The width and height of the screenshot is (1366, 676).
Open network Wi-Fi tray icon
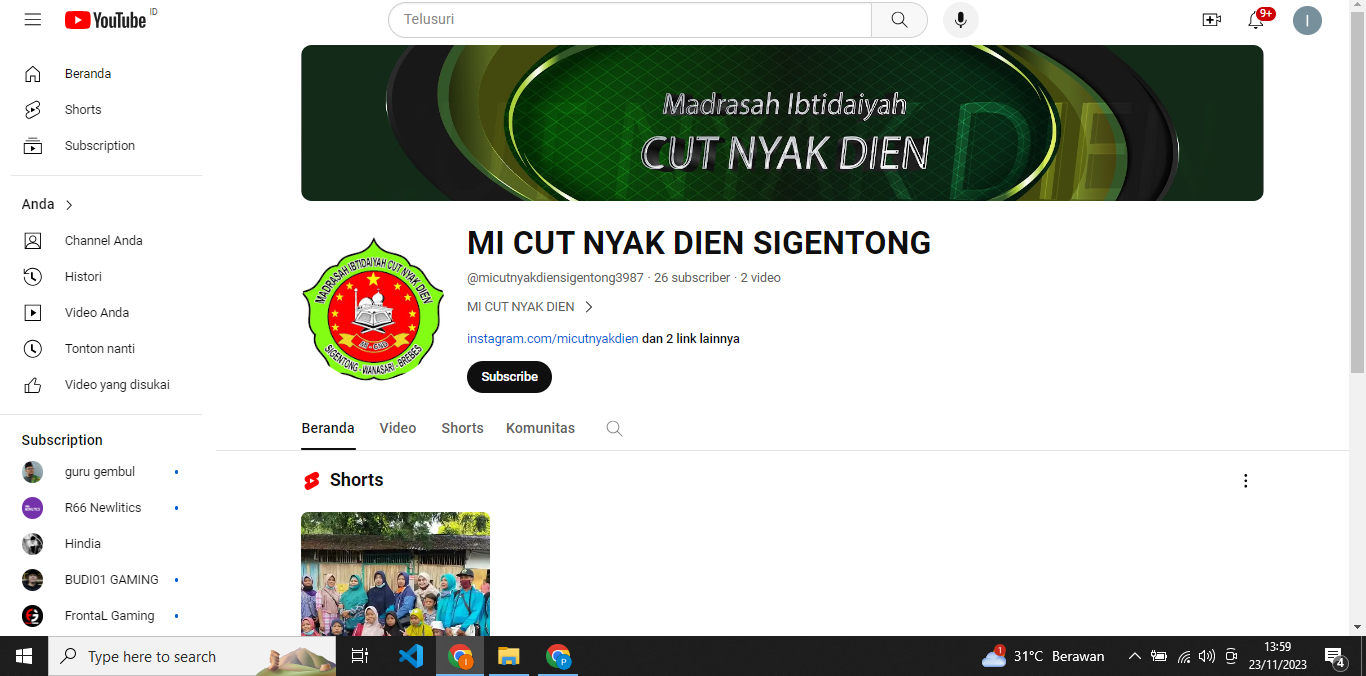1184,656
